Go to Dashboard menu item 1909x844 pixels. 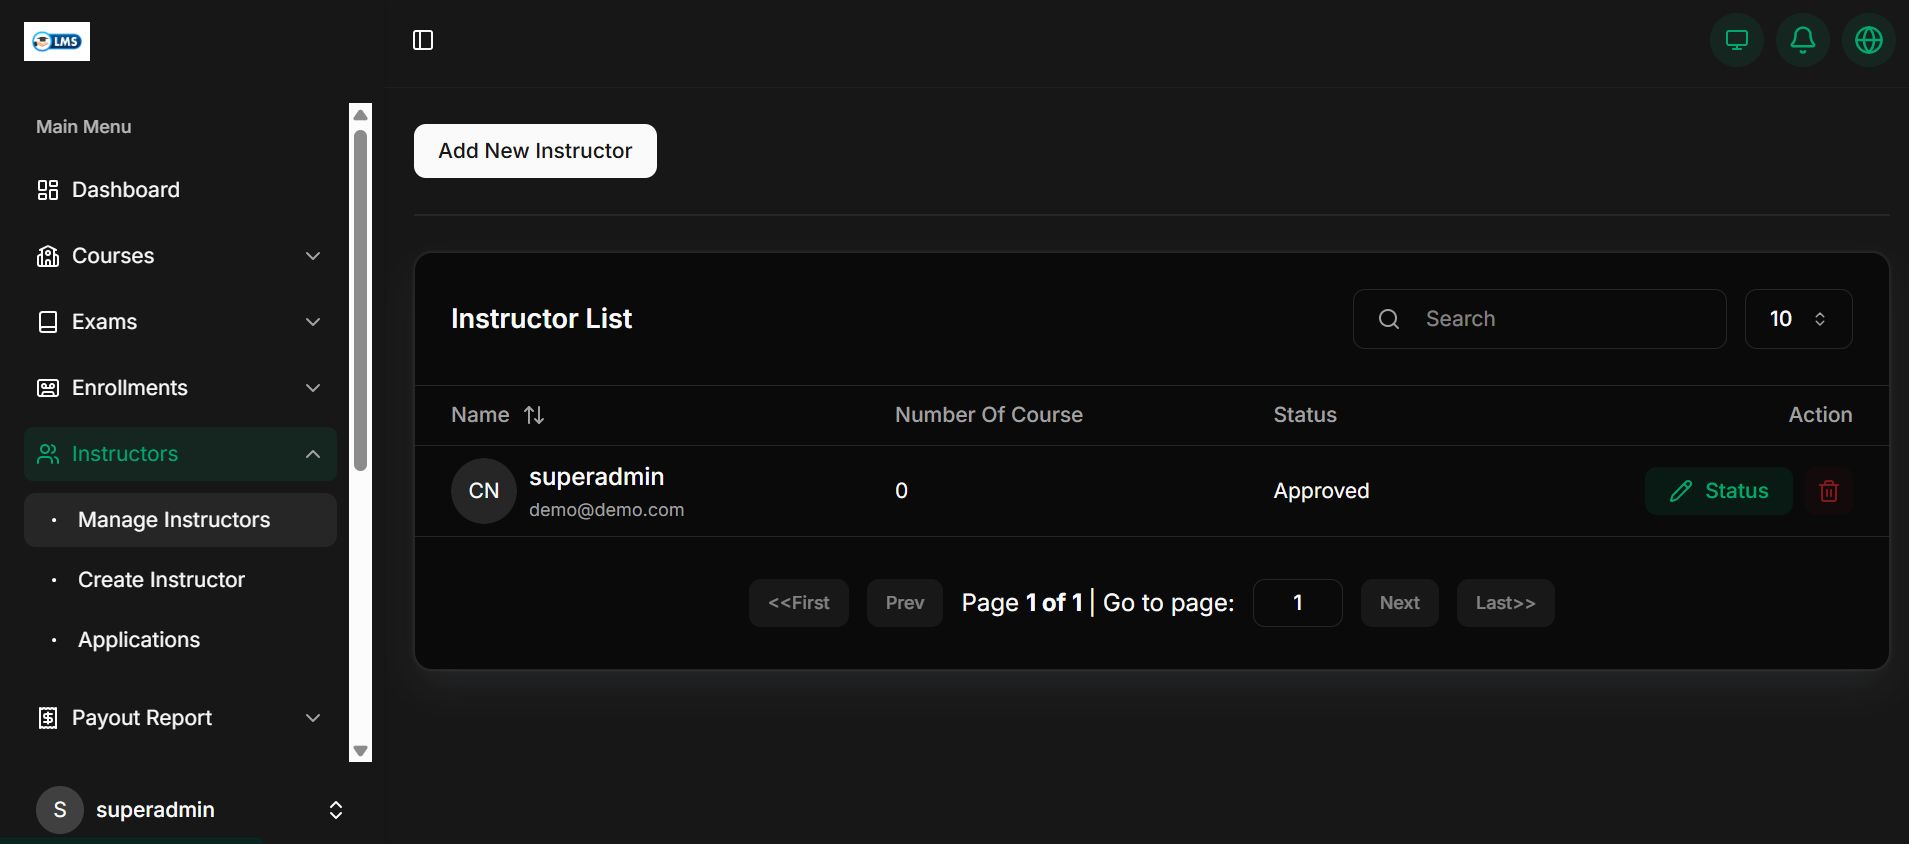180,190
